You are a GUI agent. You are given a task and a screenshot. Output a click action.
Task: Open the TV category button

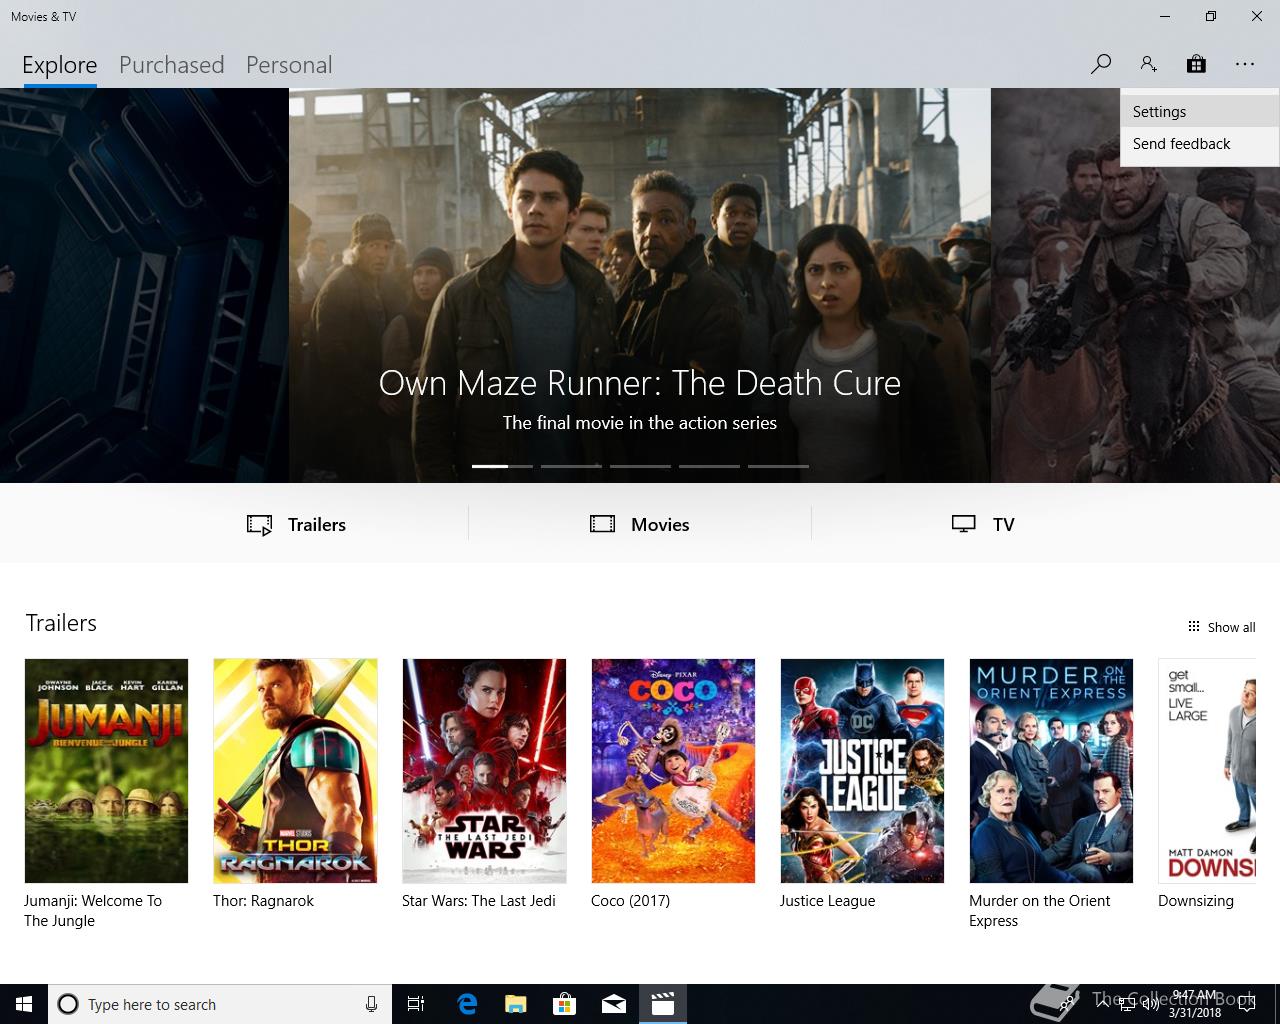[x=983, y=524]
